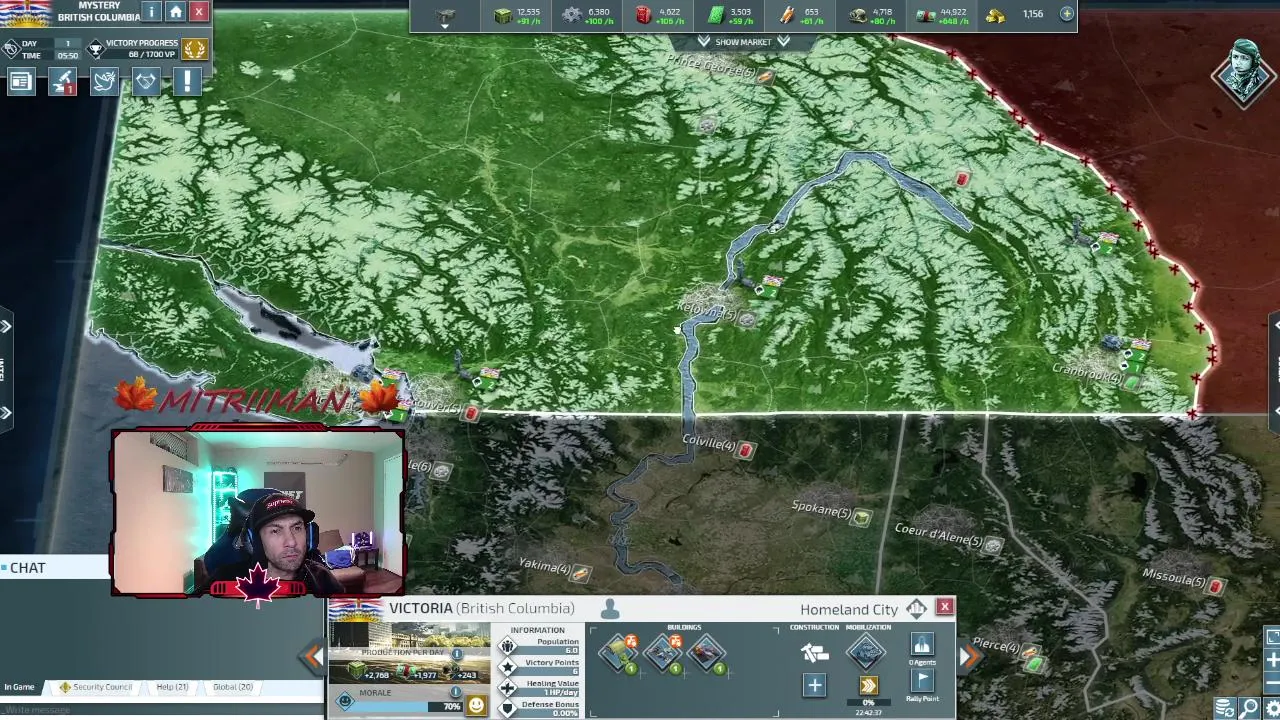Focus the chat message input field
The width and height of the screenshot is (1280, 720).
[x=160, y=710]
